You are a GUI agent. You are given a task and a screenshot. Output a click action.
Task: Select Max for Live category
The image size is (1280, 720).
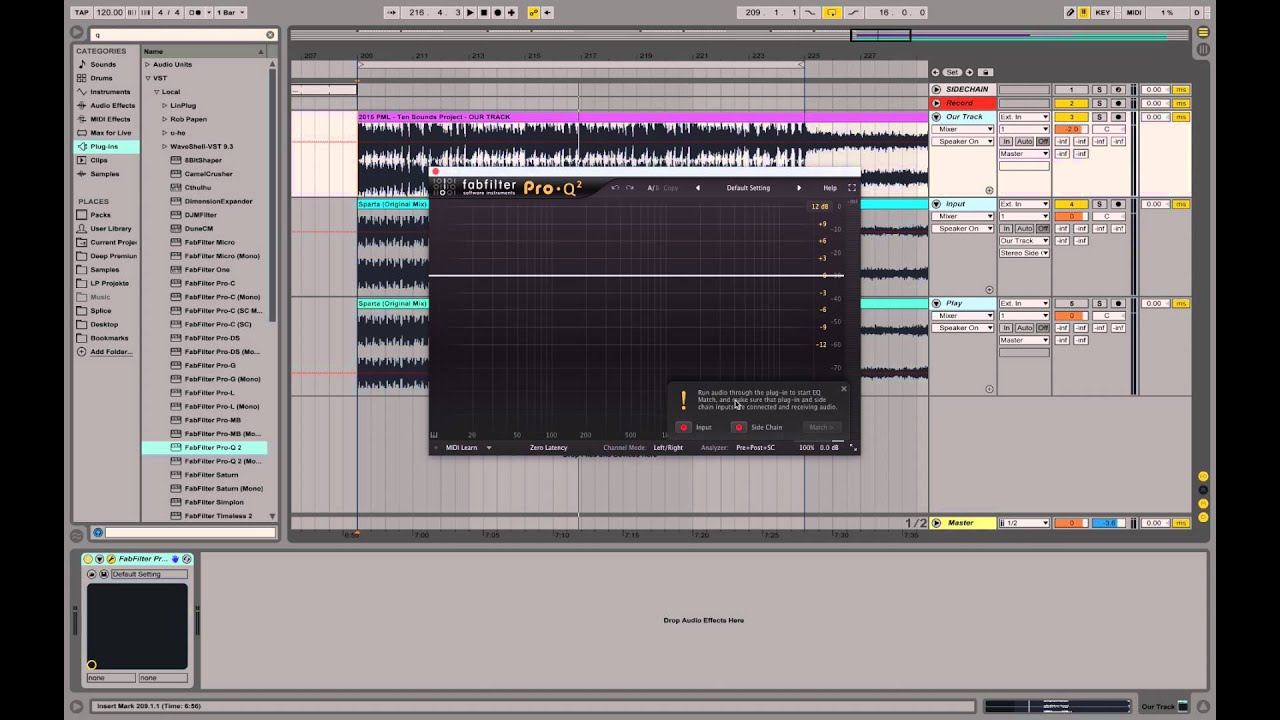tap(110, 132)
